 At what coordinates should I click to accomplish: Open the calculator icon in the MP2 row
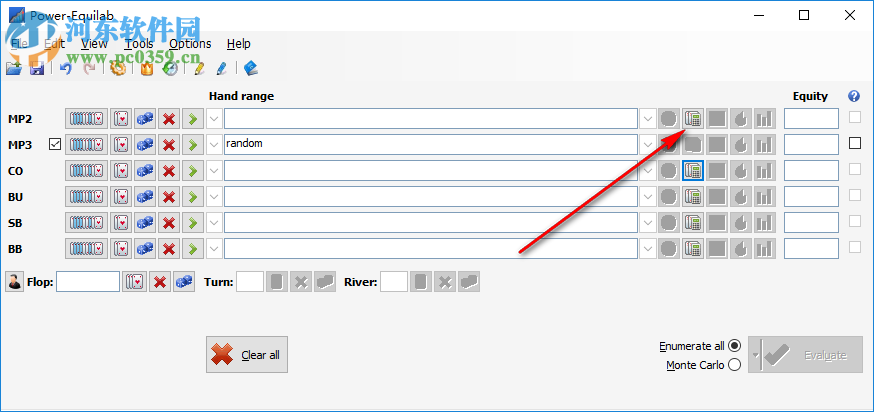[693, 119]
